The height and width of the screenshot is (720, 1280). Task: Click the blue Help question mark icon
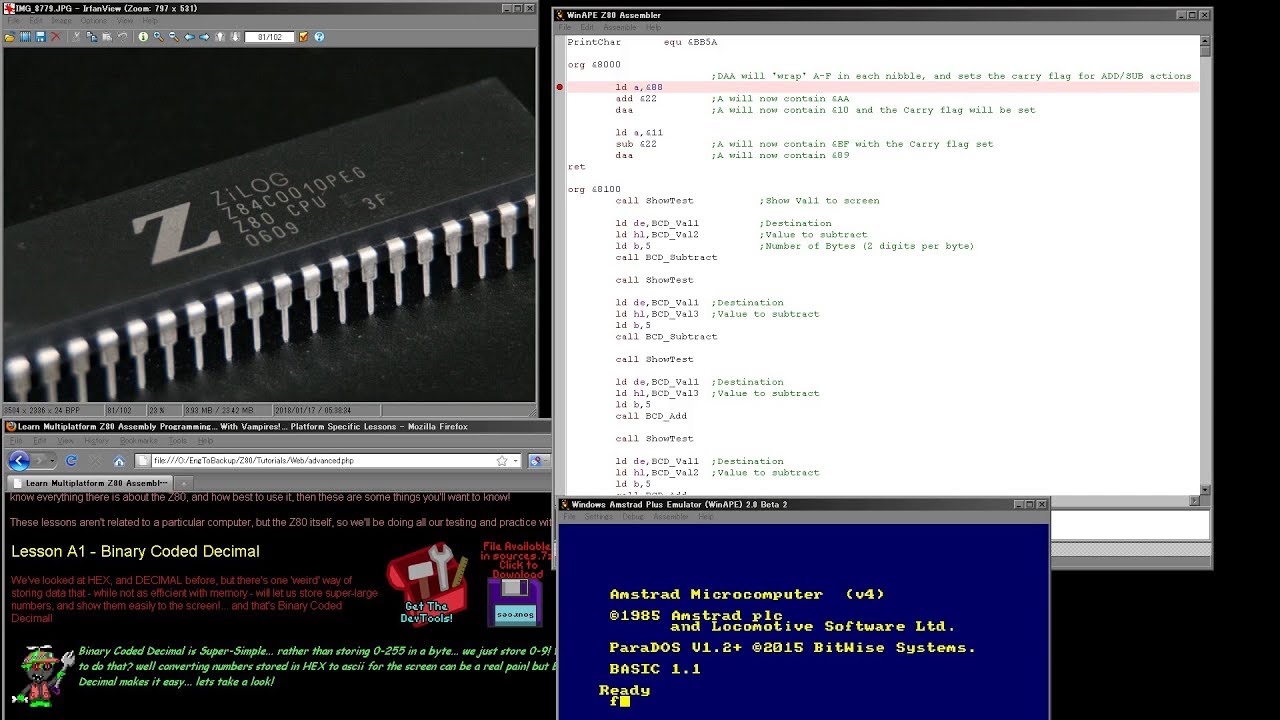[319, 37]
